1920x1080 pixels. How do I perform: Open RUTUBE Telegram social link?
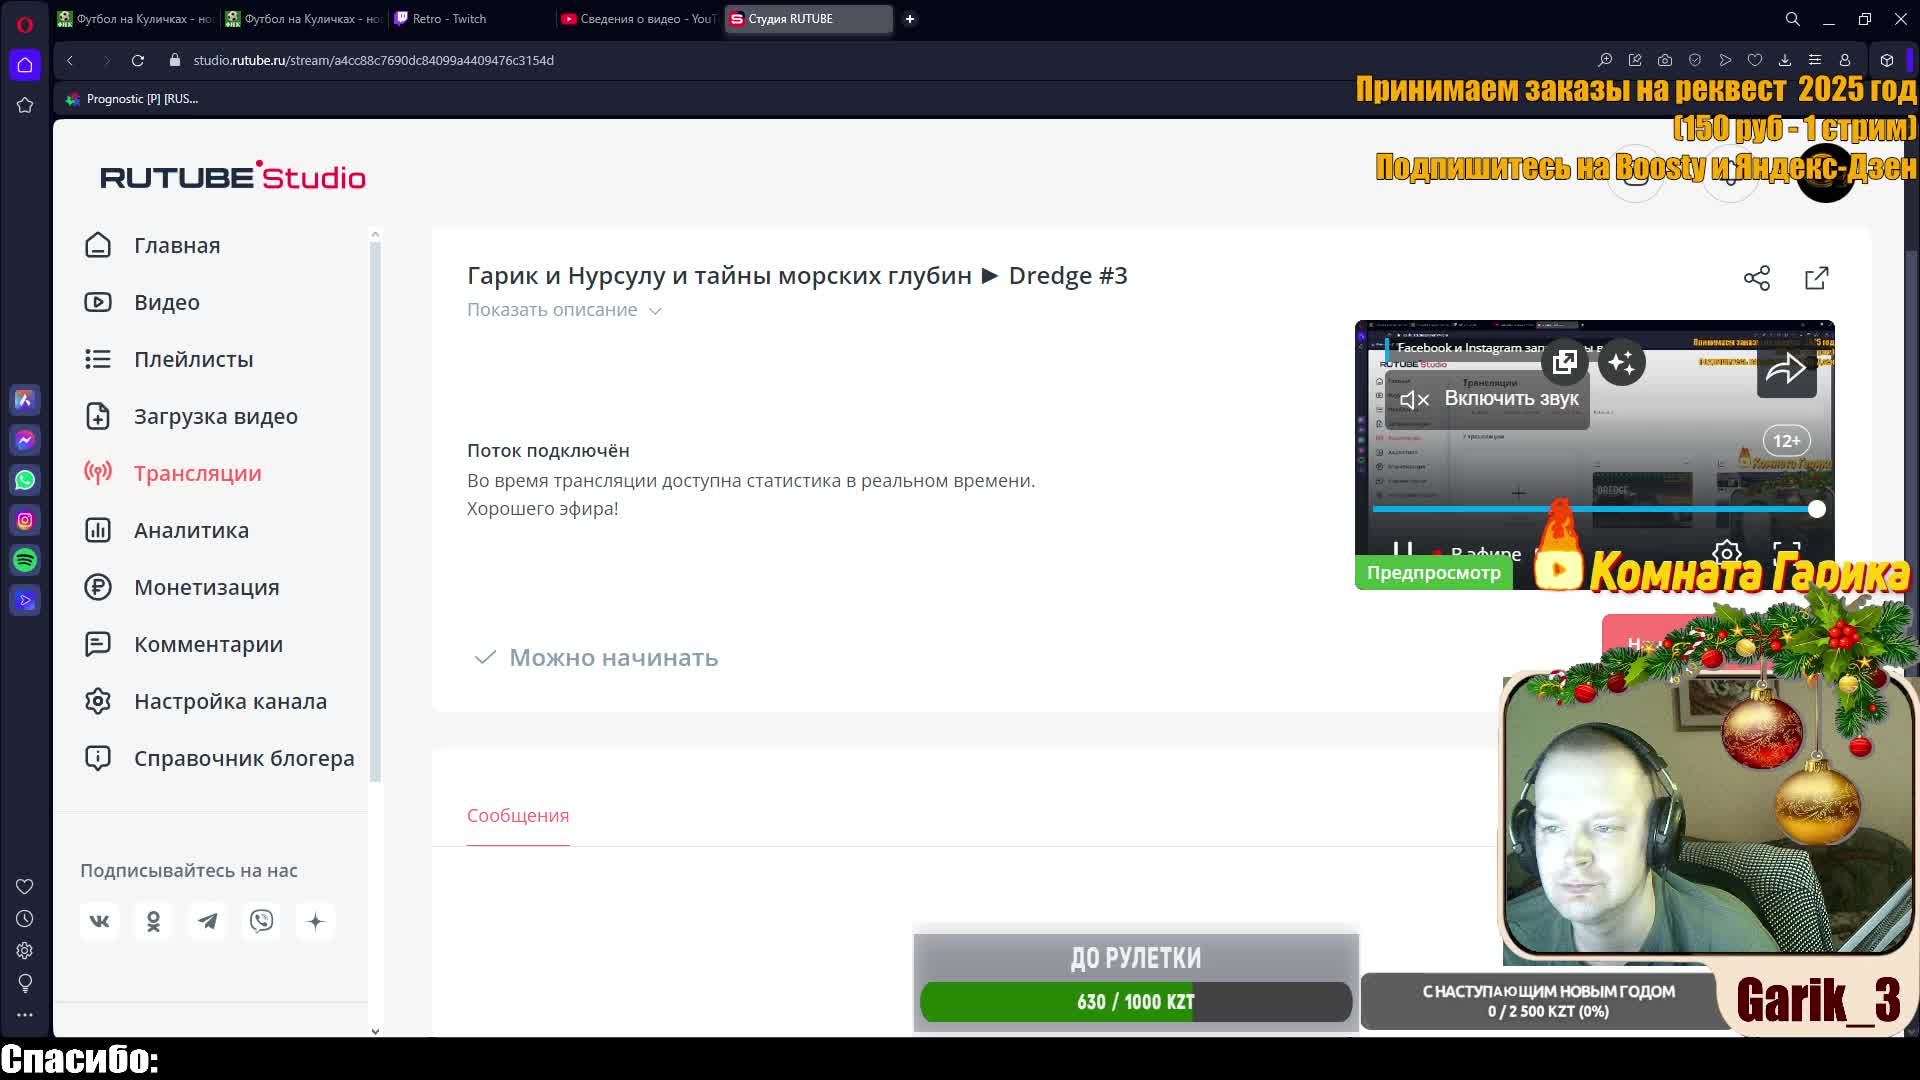pos(207,921)
